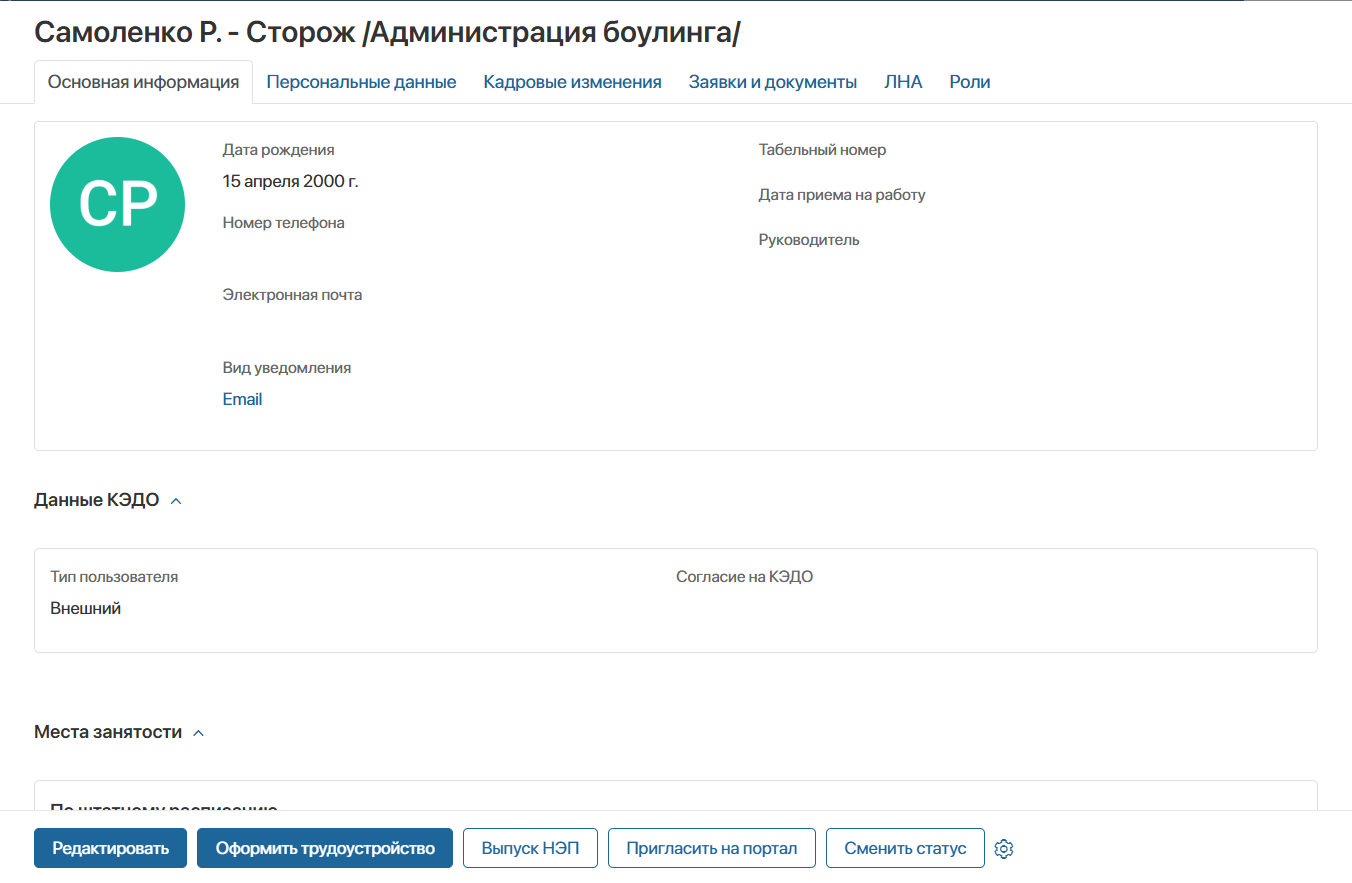
Task: Click Оформить трудоустройство button
Action: click(325, 848)
